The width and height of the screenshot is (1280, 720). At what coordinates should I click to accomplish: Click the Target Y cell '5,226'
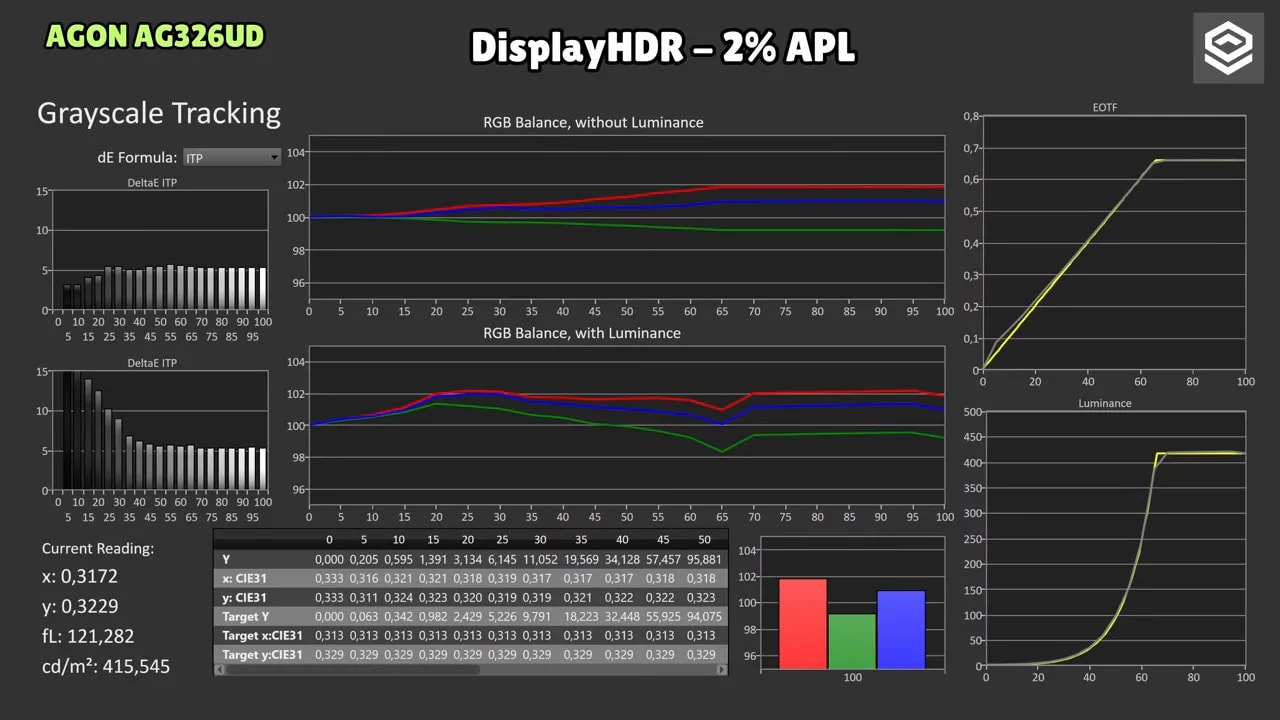click(503, 617)
